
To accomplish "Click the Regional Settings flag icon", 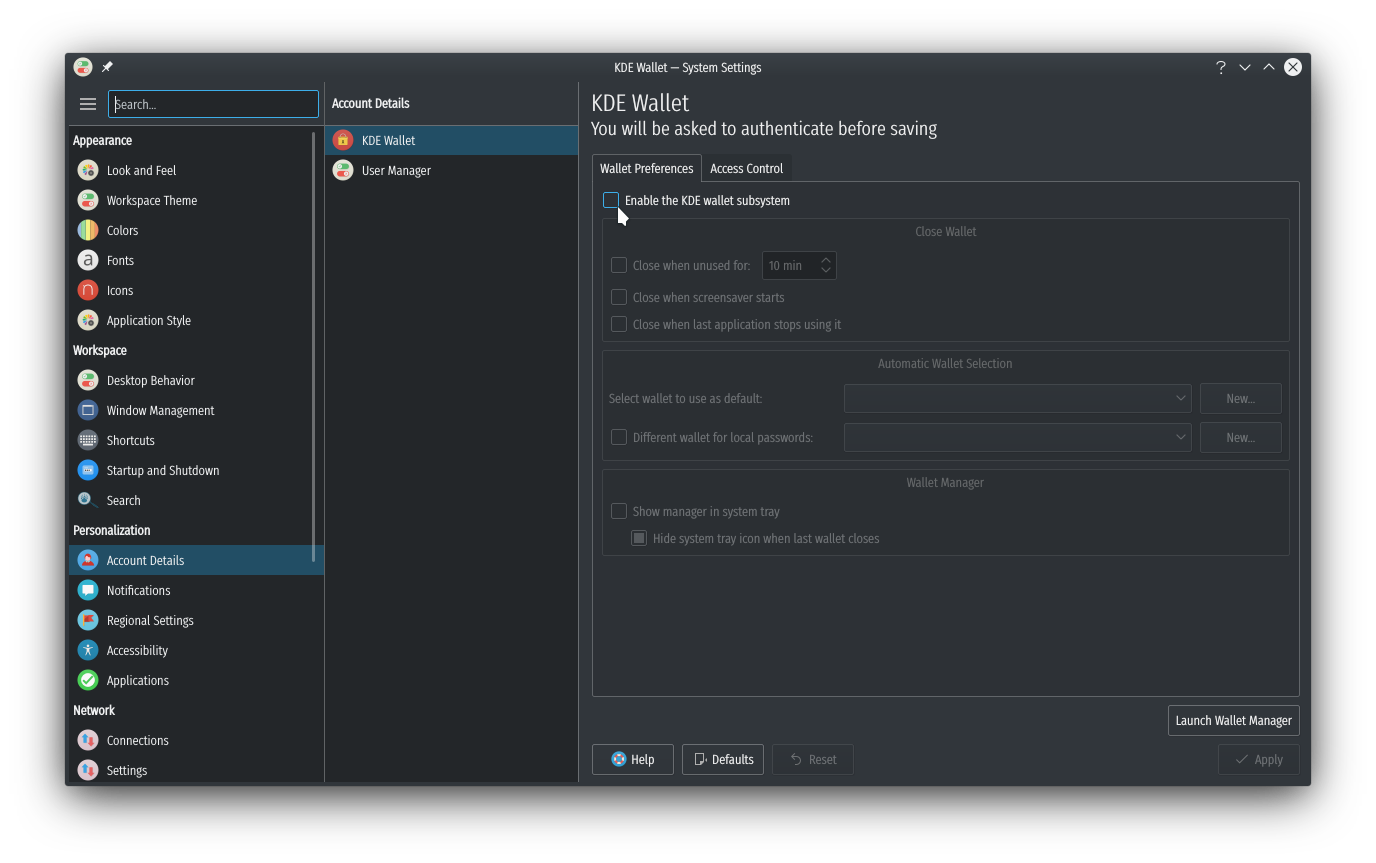I will [88, 620].
